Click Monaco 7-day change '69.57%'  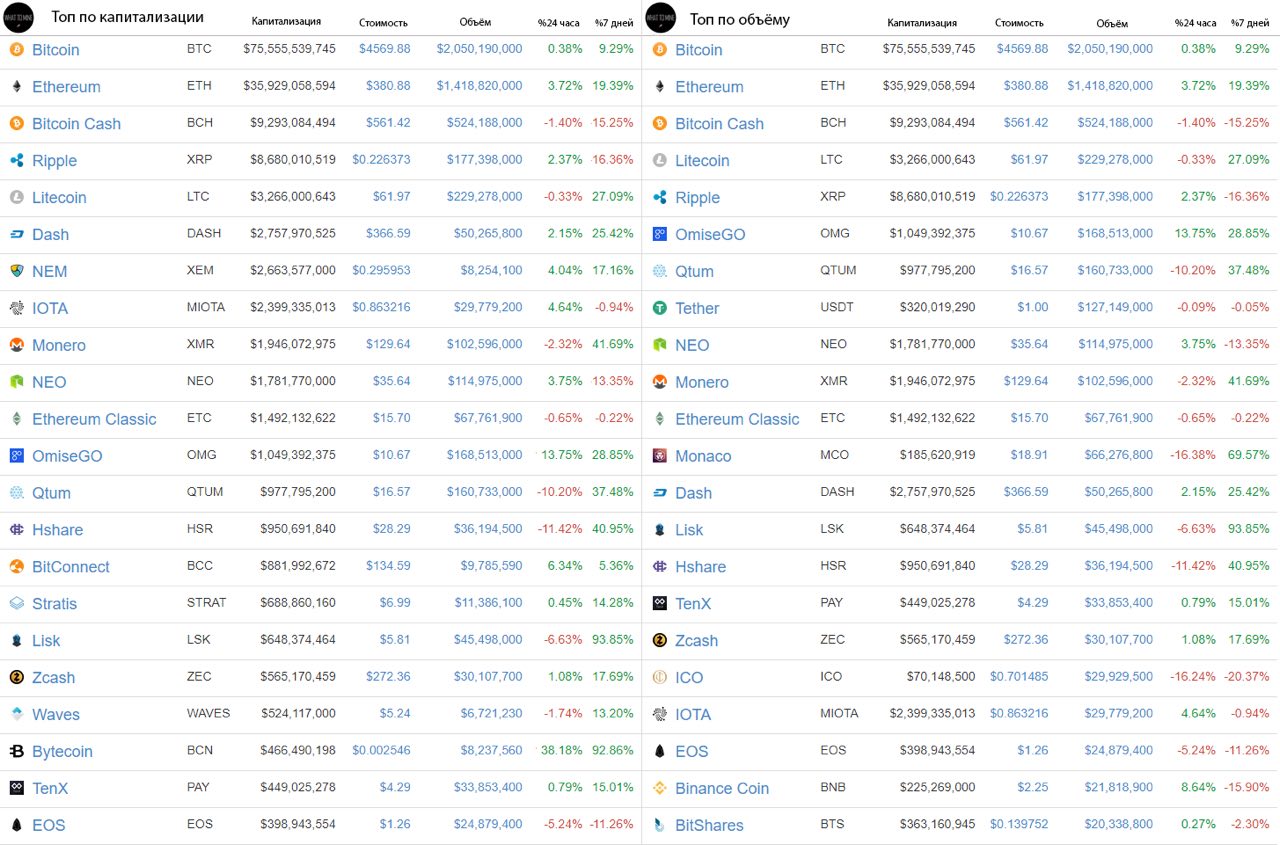1250,454
